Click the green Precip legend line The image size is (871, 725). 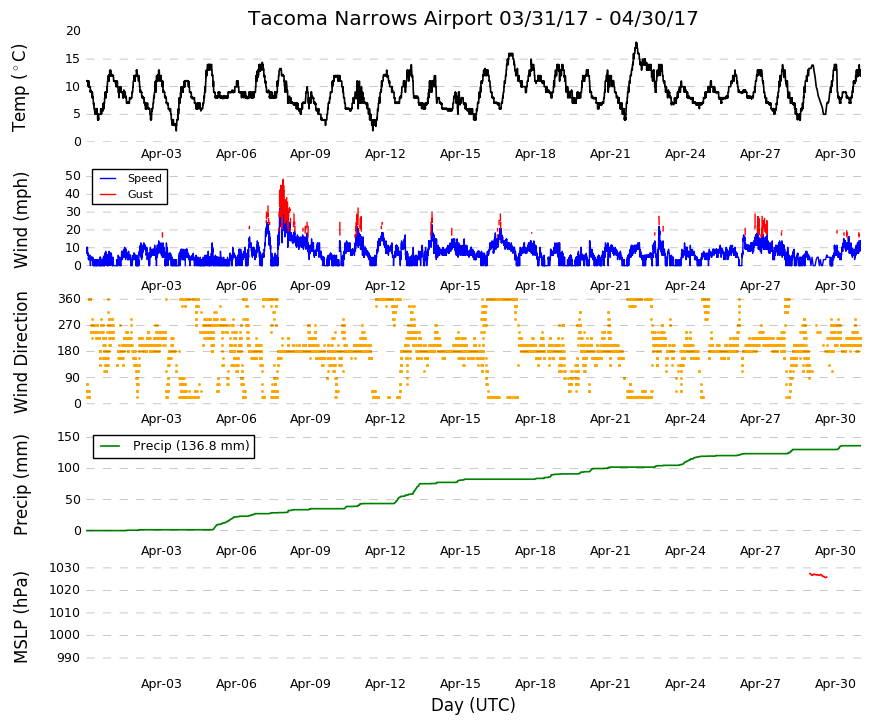pos(110,446)
